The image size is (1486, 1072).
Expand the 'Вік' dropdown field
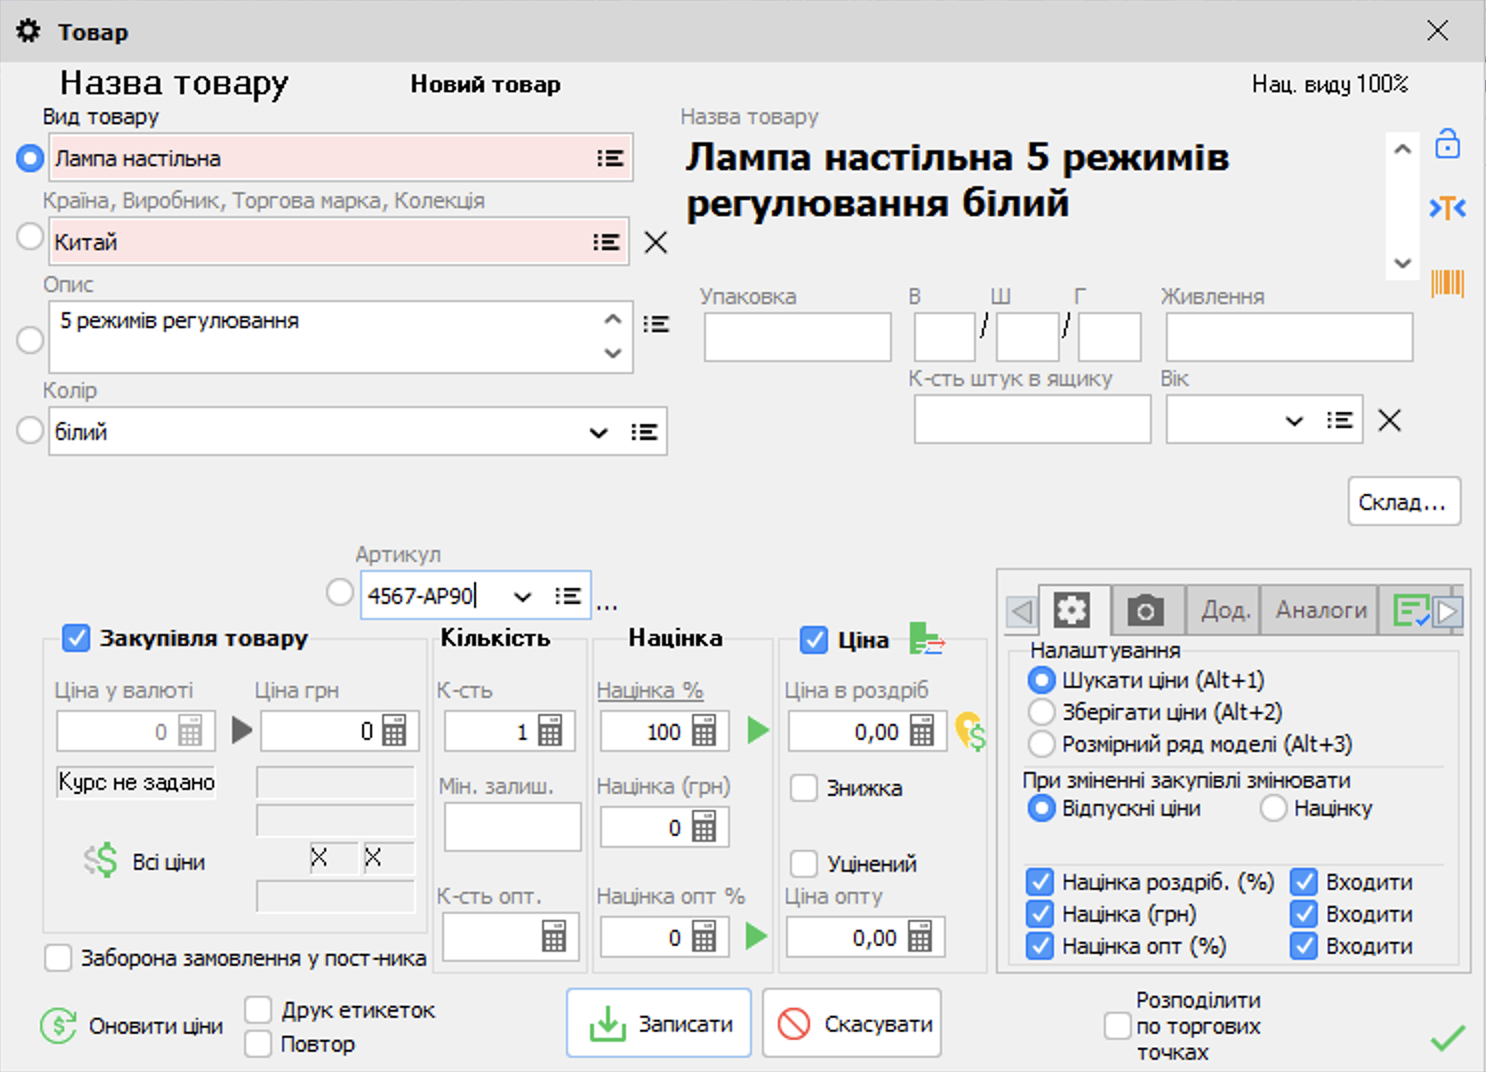(1294, 421)
